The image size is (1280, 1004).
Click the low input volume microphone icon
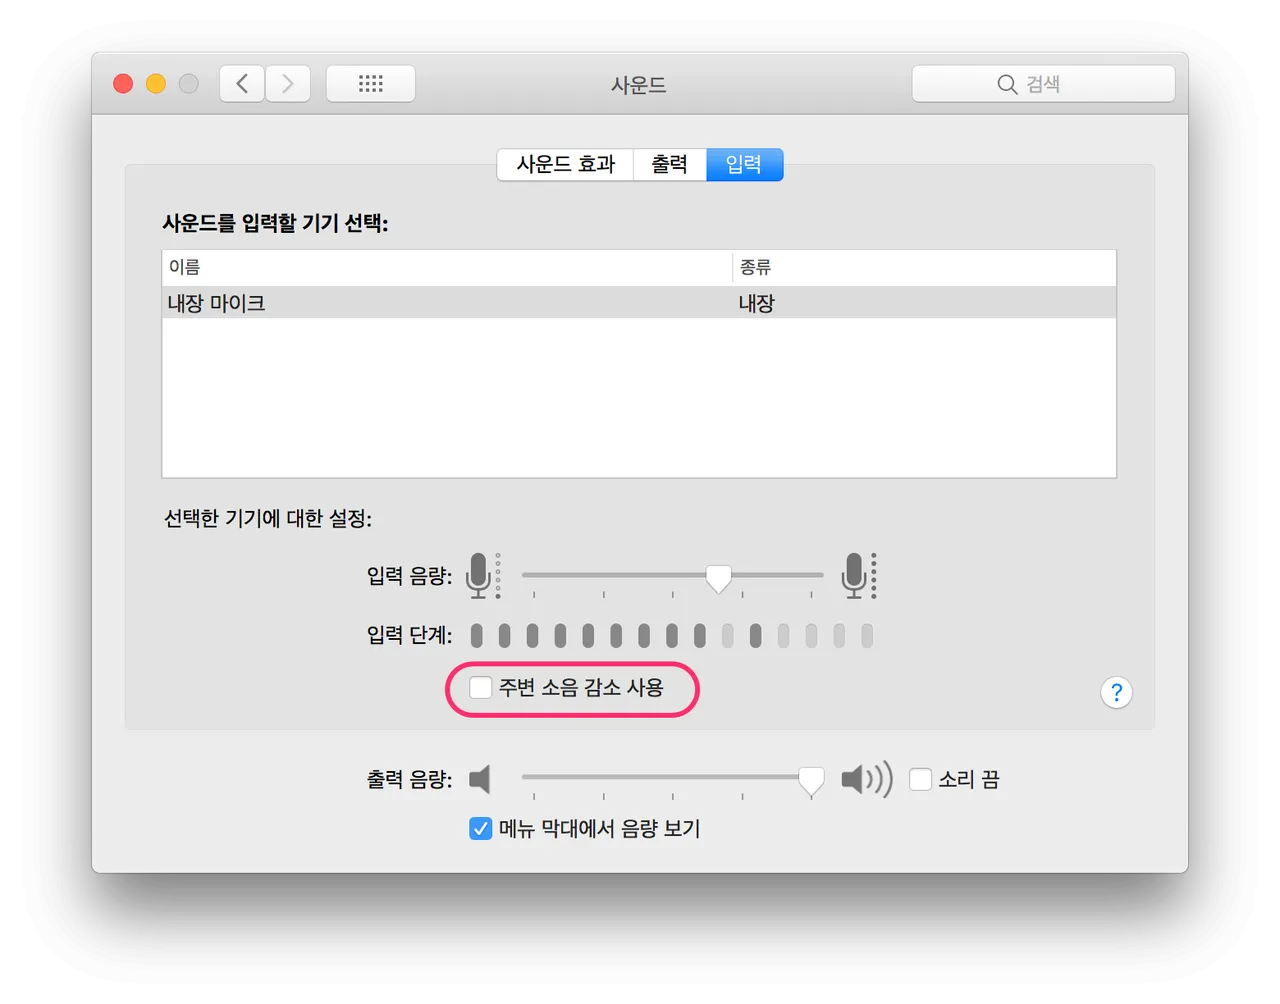483,576
